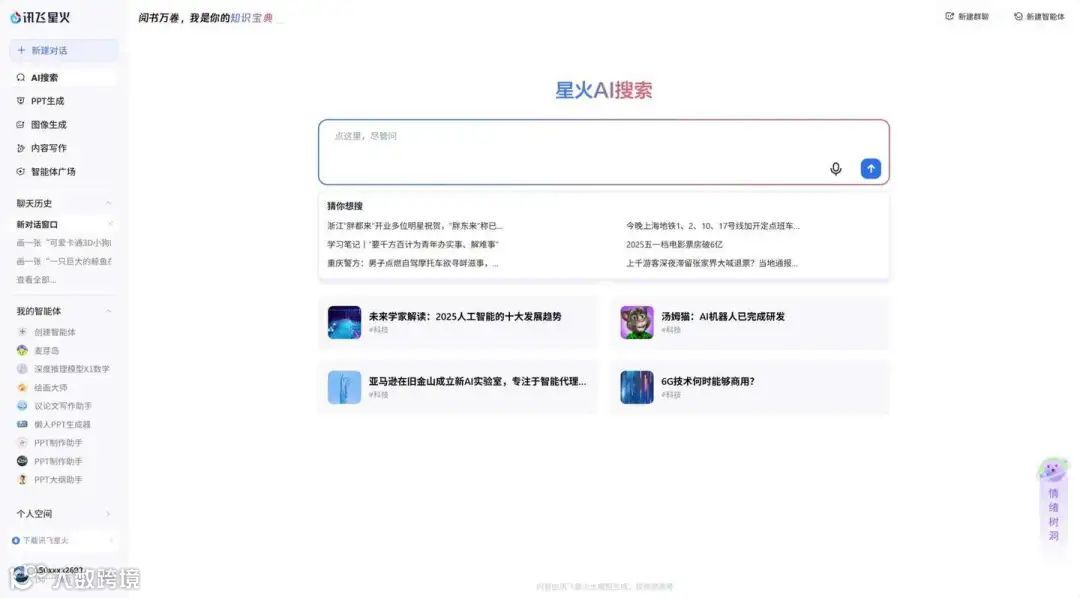
Task: Open the 一只巨大的鲸鱼 chat history entry
Action: click(x=63, y=261)
